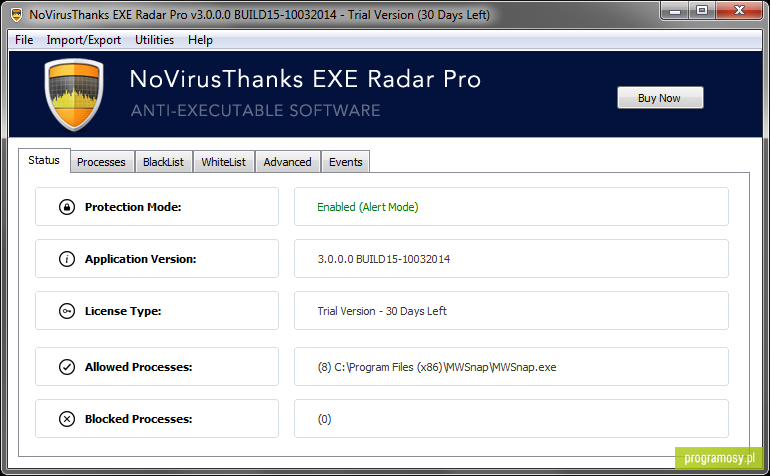Image resolution: width=770 pixels, height=476 pixels.
Task: Open the WhiteList tab
Action: [x=223, y=162]
